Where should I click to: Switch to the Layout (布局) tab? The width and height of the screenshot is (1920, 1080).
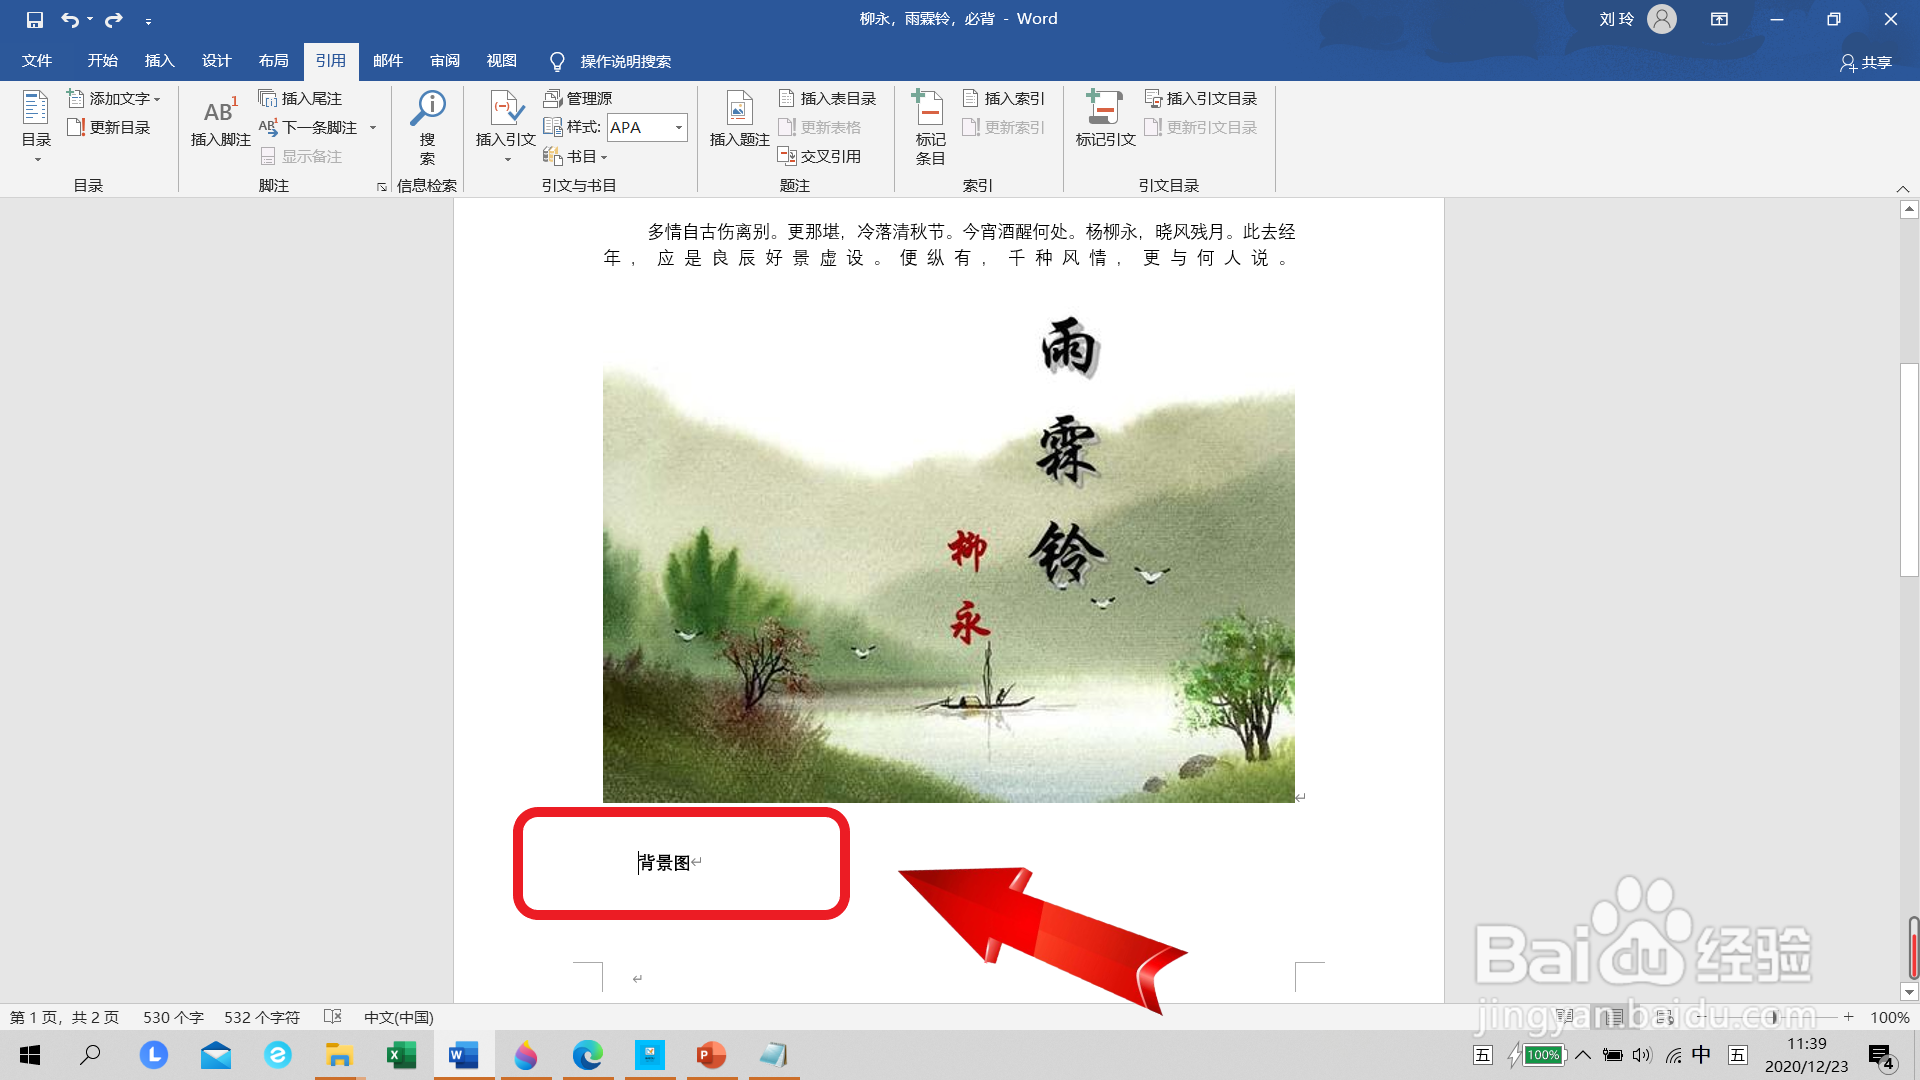[273, 61]
